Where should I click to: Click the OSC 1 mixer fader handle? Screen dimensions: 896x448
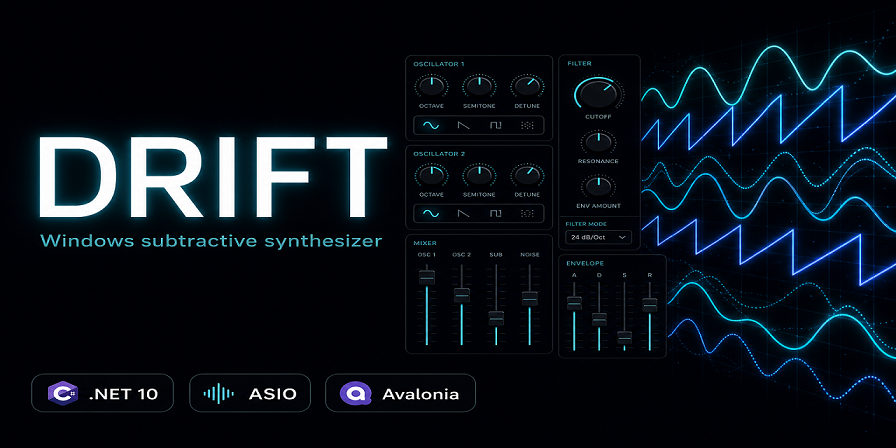pos(427,277)
